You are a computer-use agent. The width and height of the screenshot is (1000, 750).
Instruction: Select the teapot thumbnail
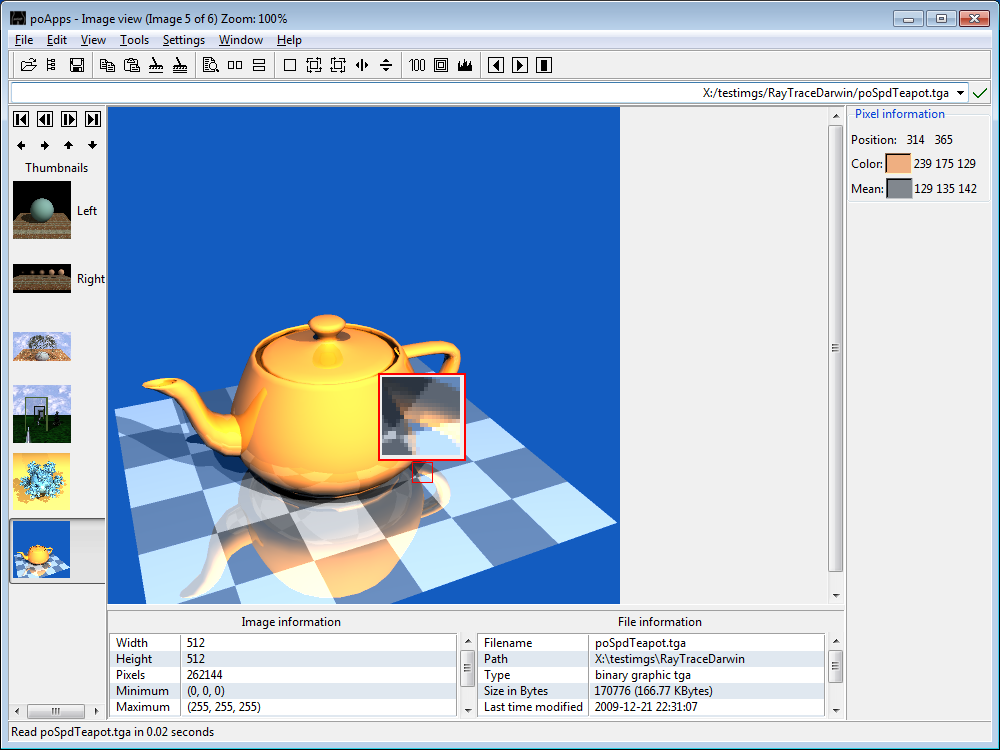(41, 550)
